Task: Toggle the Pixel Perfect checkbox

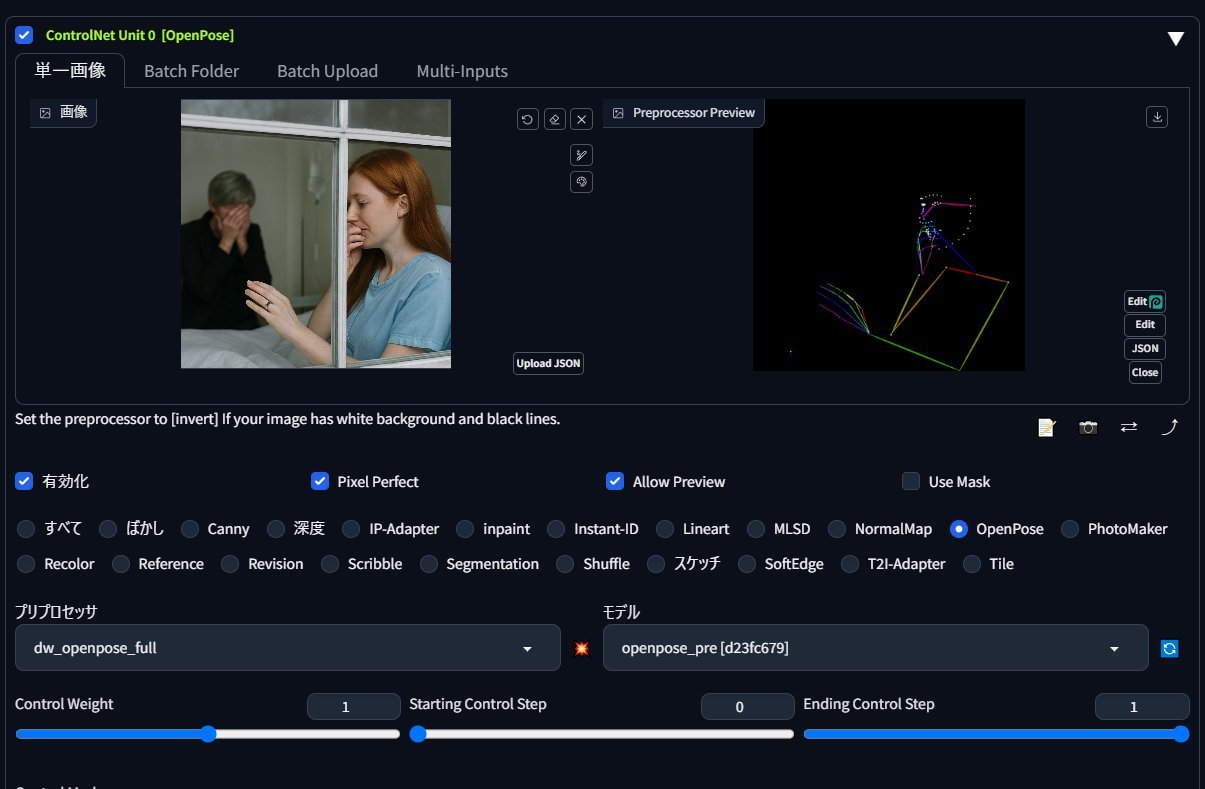Action: coord(320,481)
